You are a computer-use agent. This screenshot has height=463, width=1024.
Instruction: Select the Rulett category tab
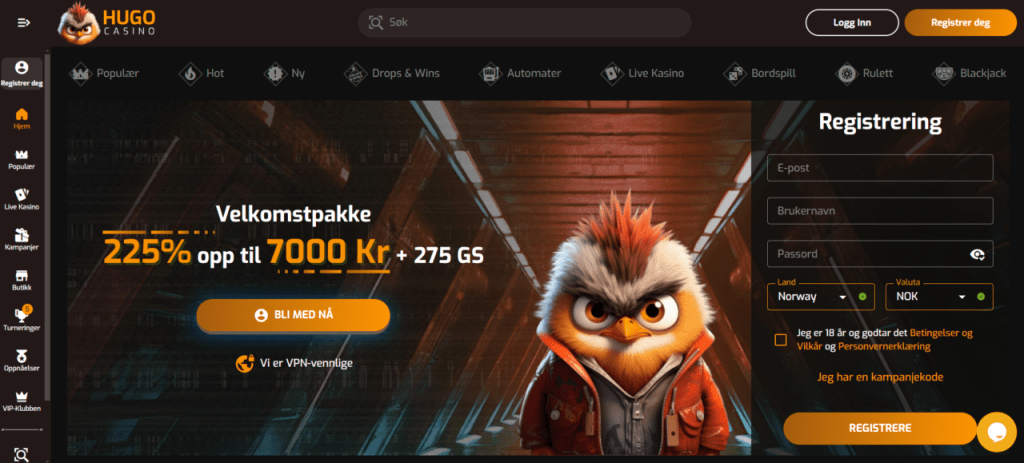coord(866,73)
